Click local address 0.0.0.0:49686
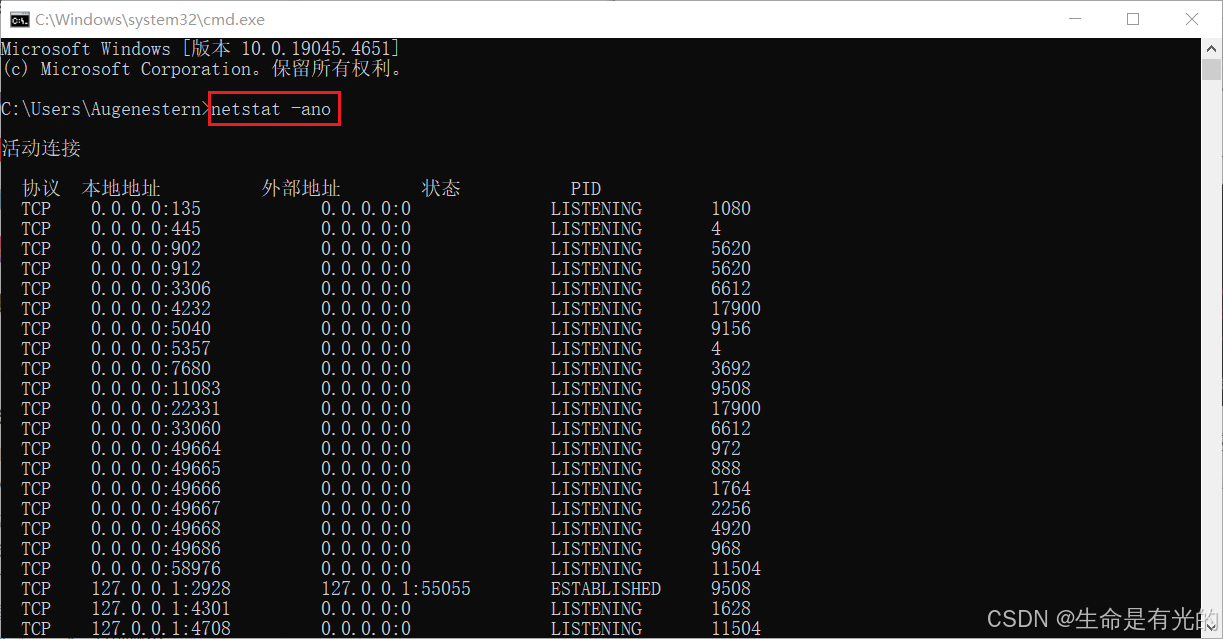Screen dimensions: 1223x639 [x=156, y=549]
